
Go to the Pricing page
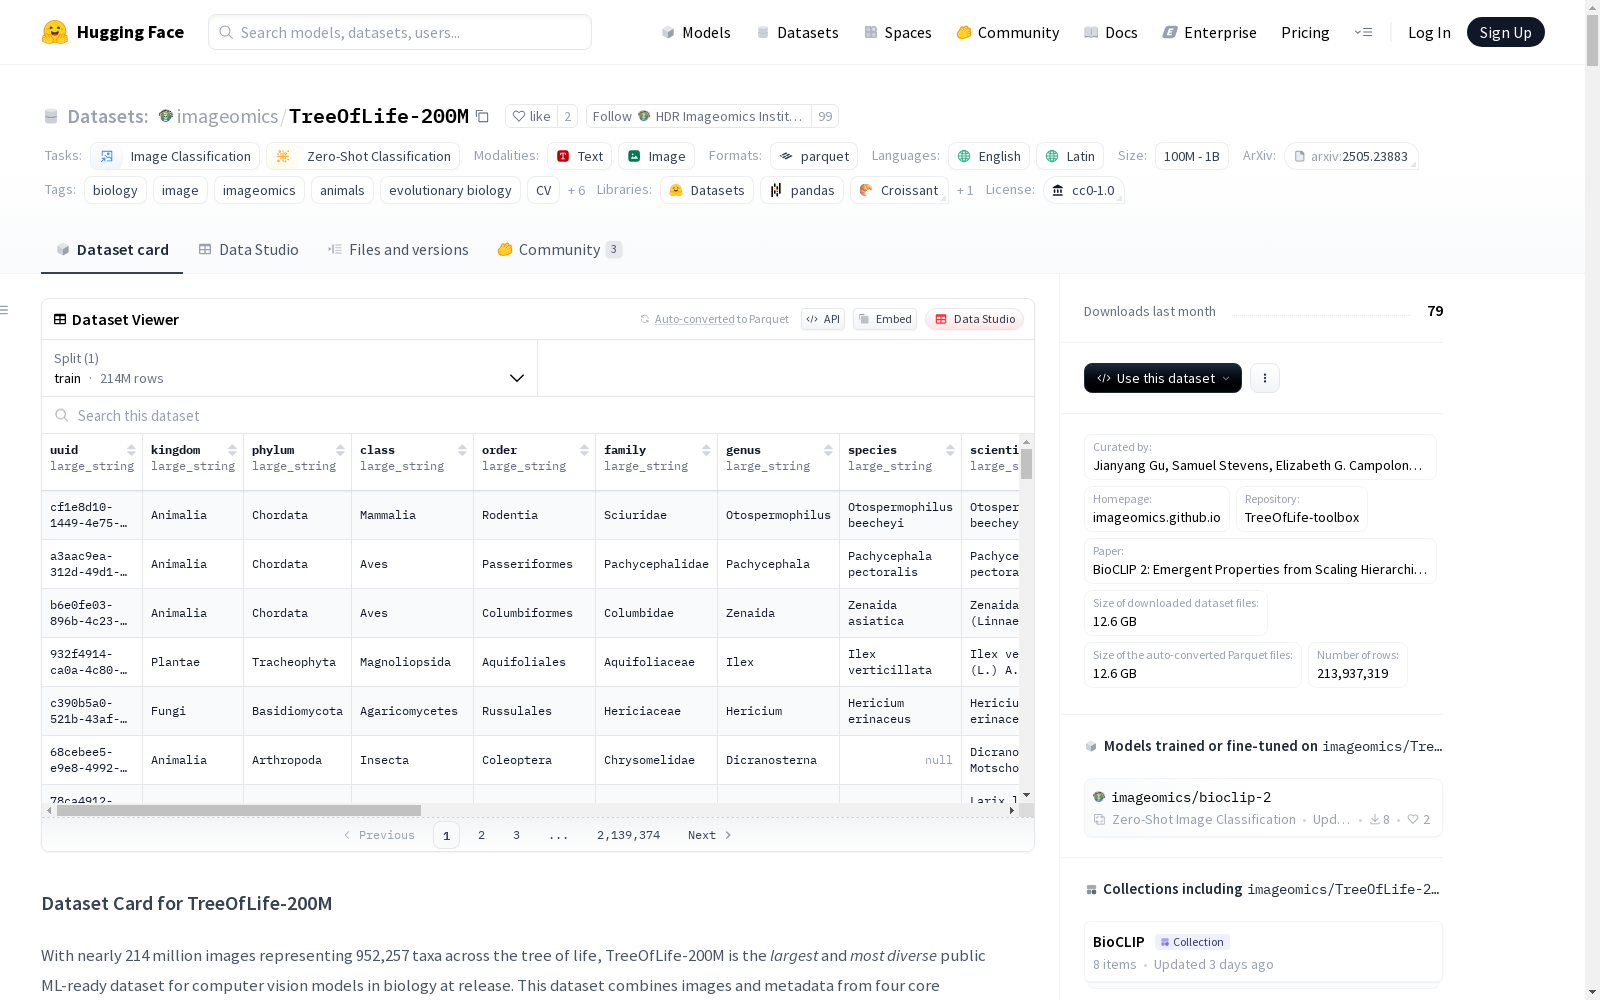(x=1305, y=32)
